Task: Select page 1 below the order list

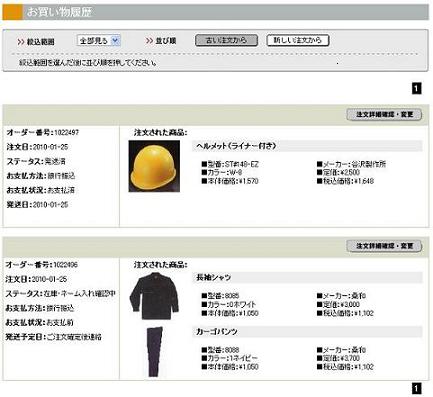Action: coord(417,388)
